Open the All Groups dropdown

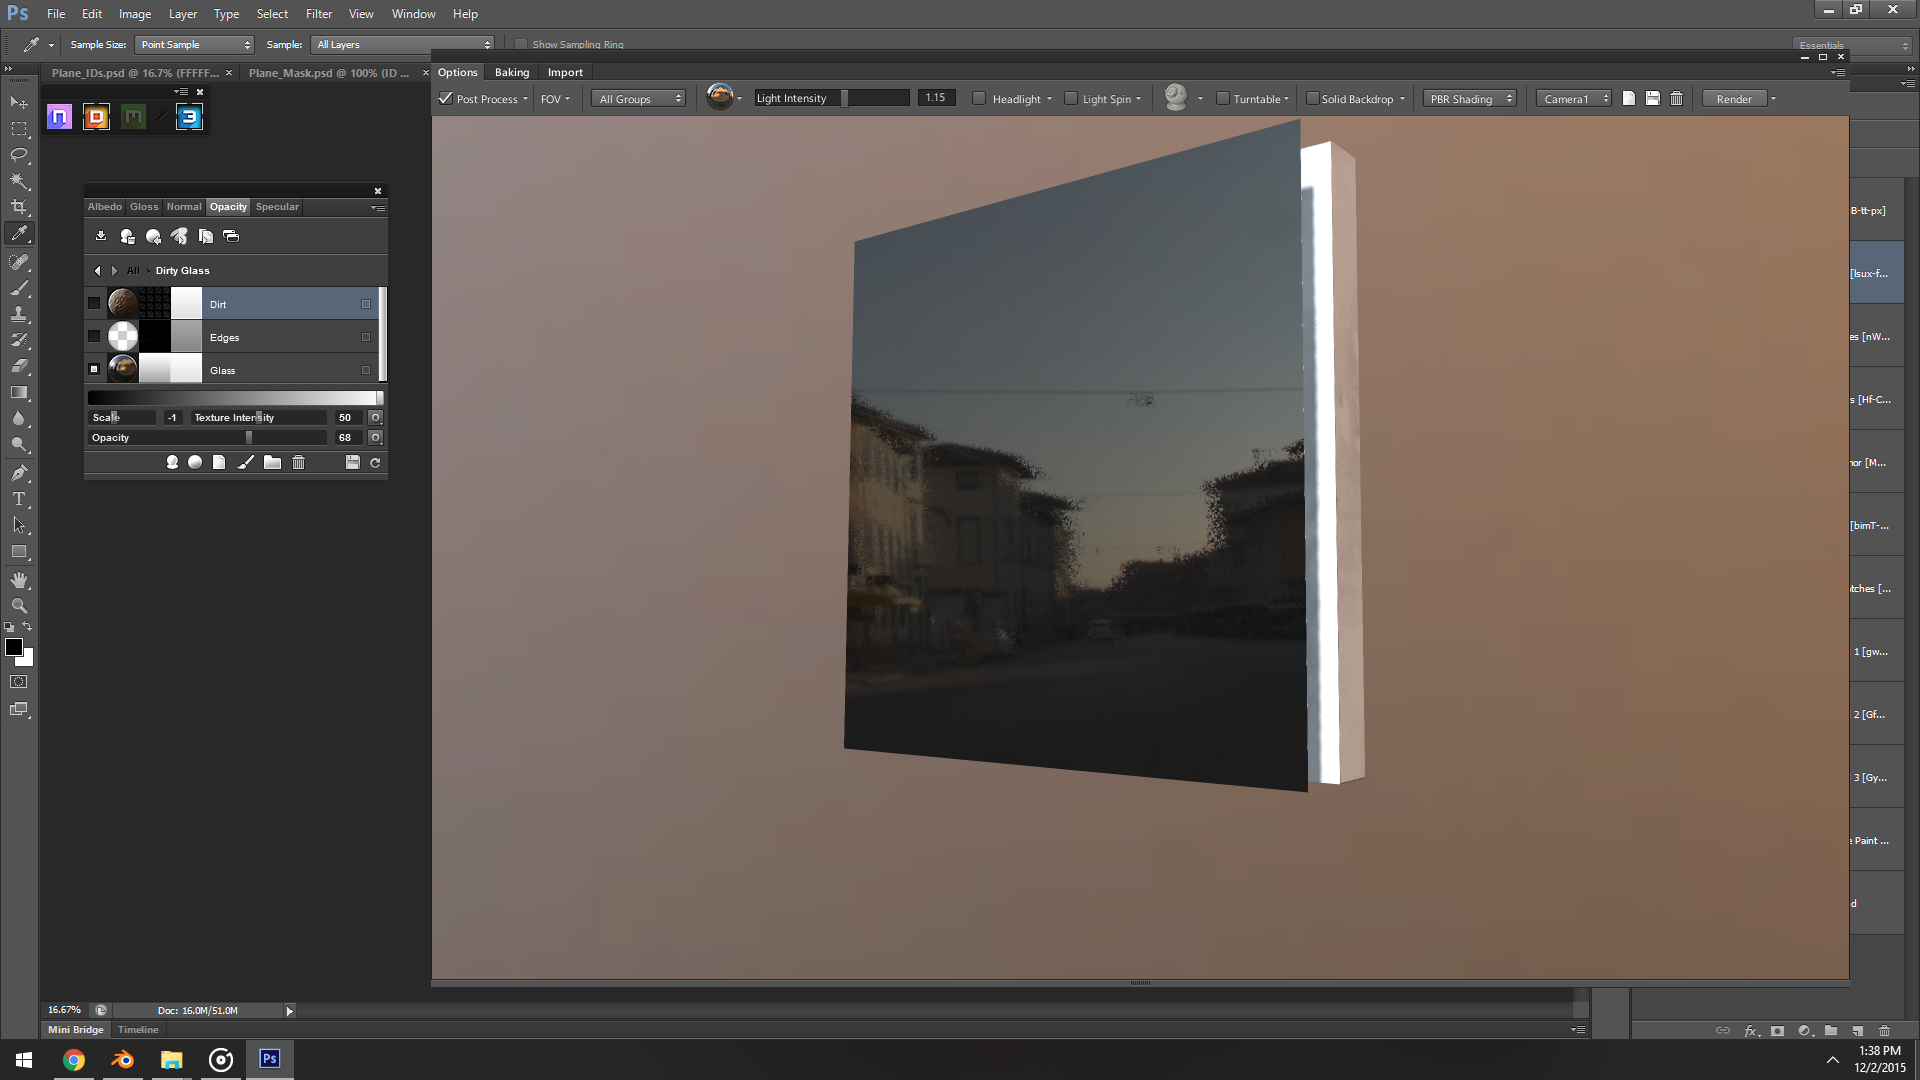(x=640, y=99)
